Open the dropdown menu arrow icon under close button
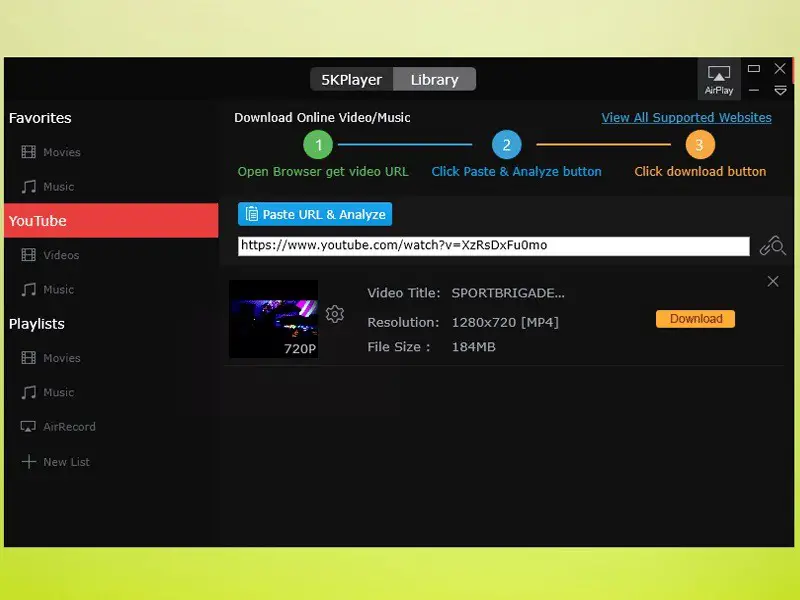 tap(780, 90)
